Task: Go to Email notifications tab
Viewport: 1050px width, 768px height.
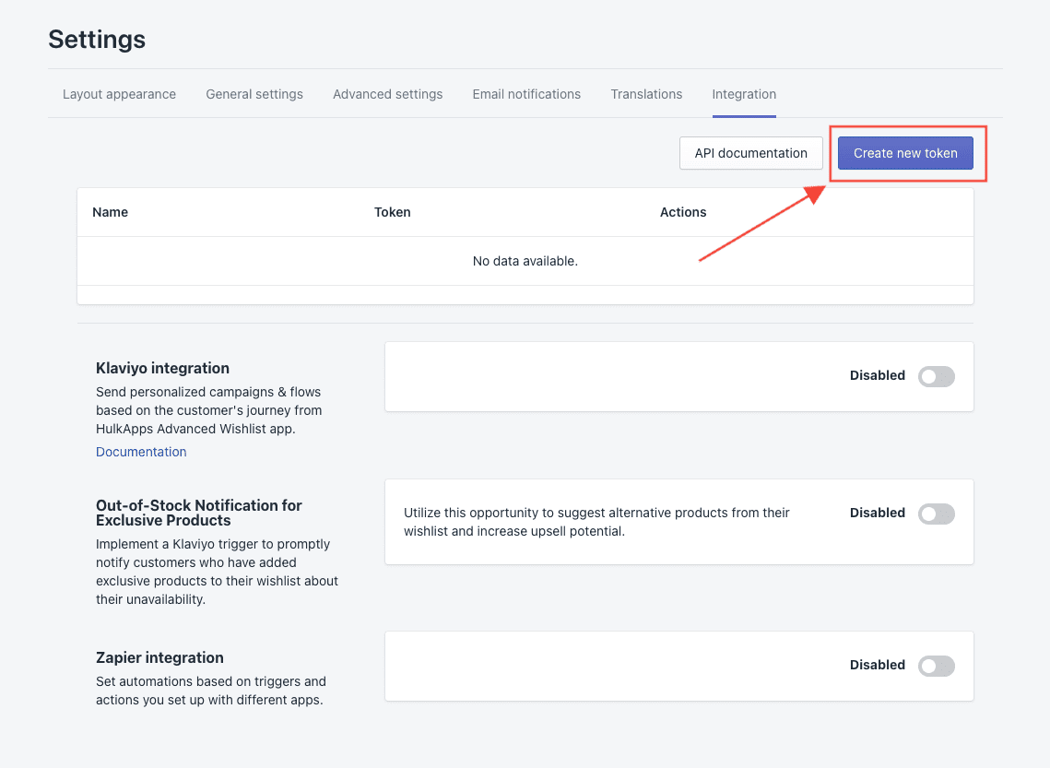Action: point(526,94)
